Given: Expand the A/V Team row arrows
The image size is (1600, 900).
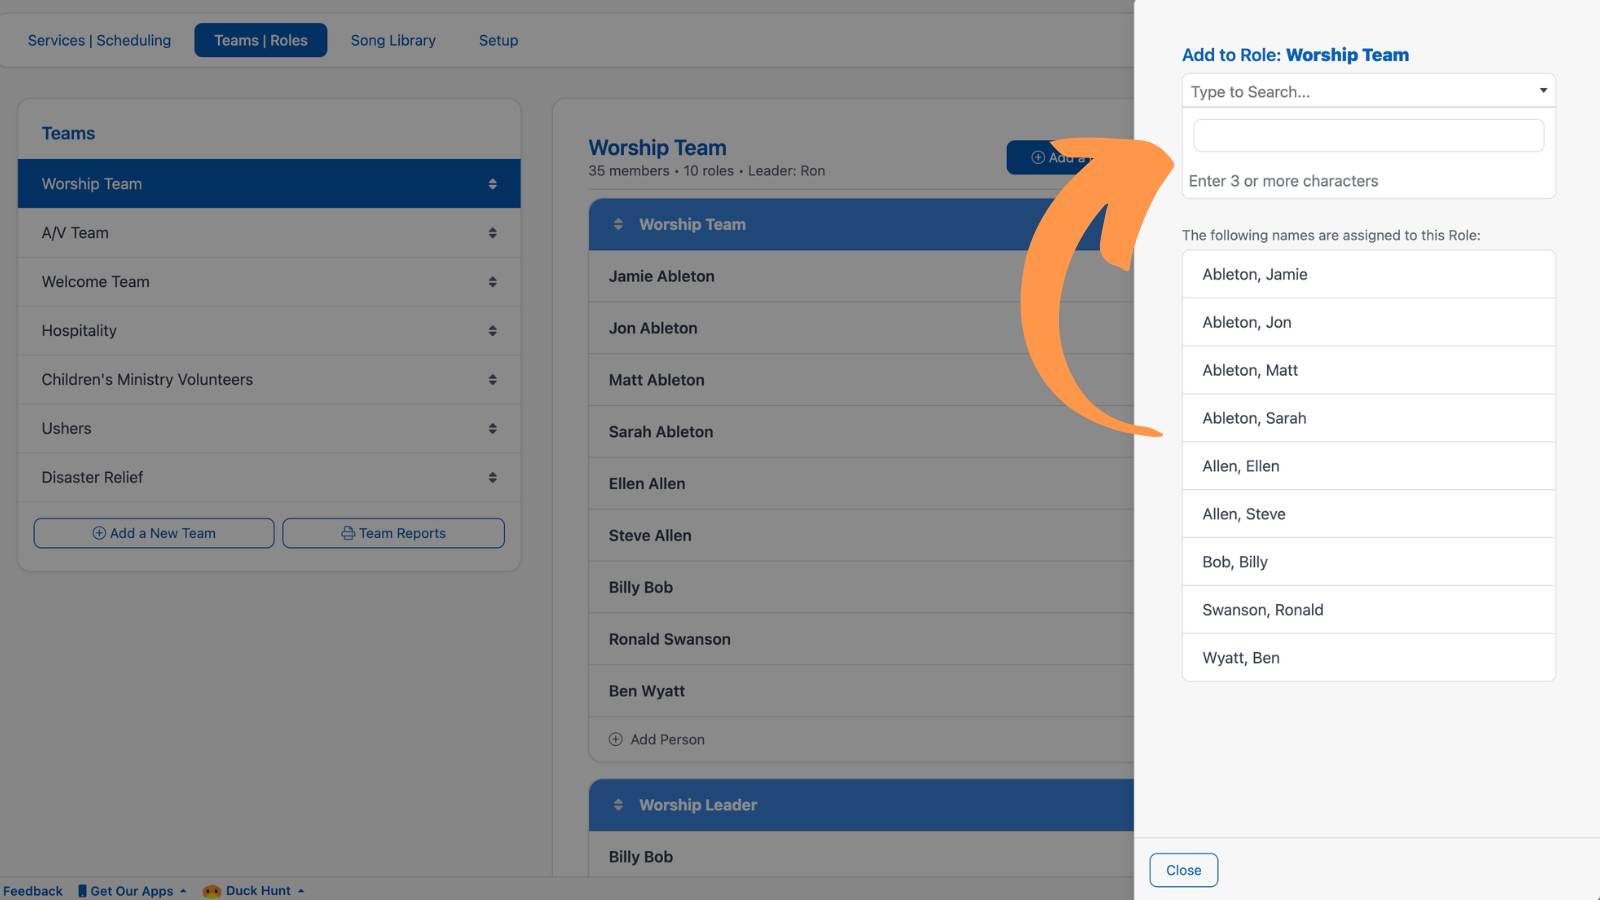Looking at the screenshot, I should [492, 233].
